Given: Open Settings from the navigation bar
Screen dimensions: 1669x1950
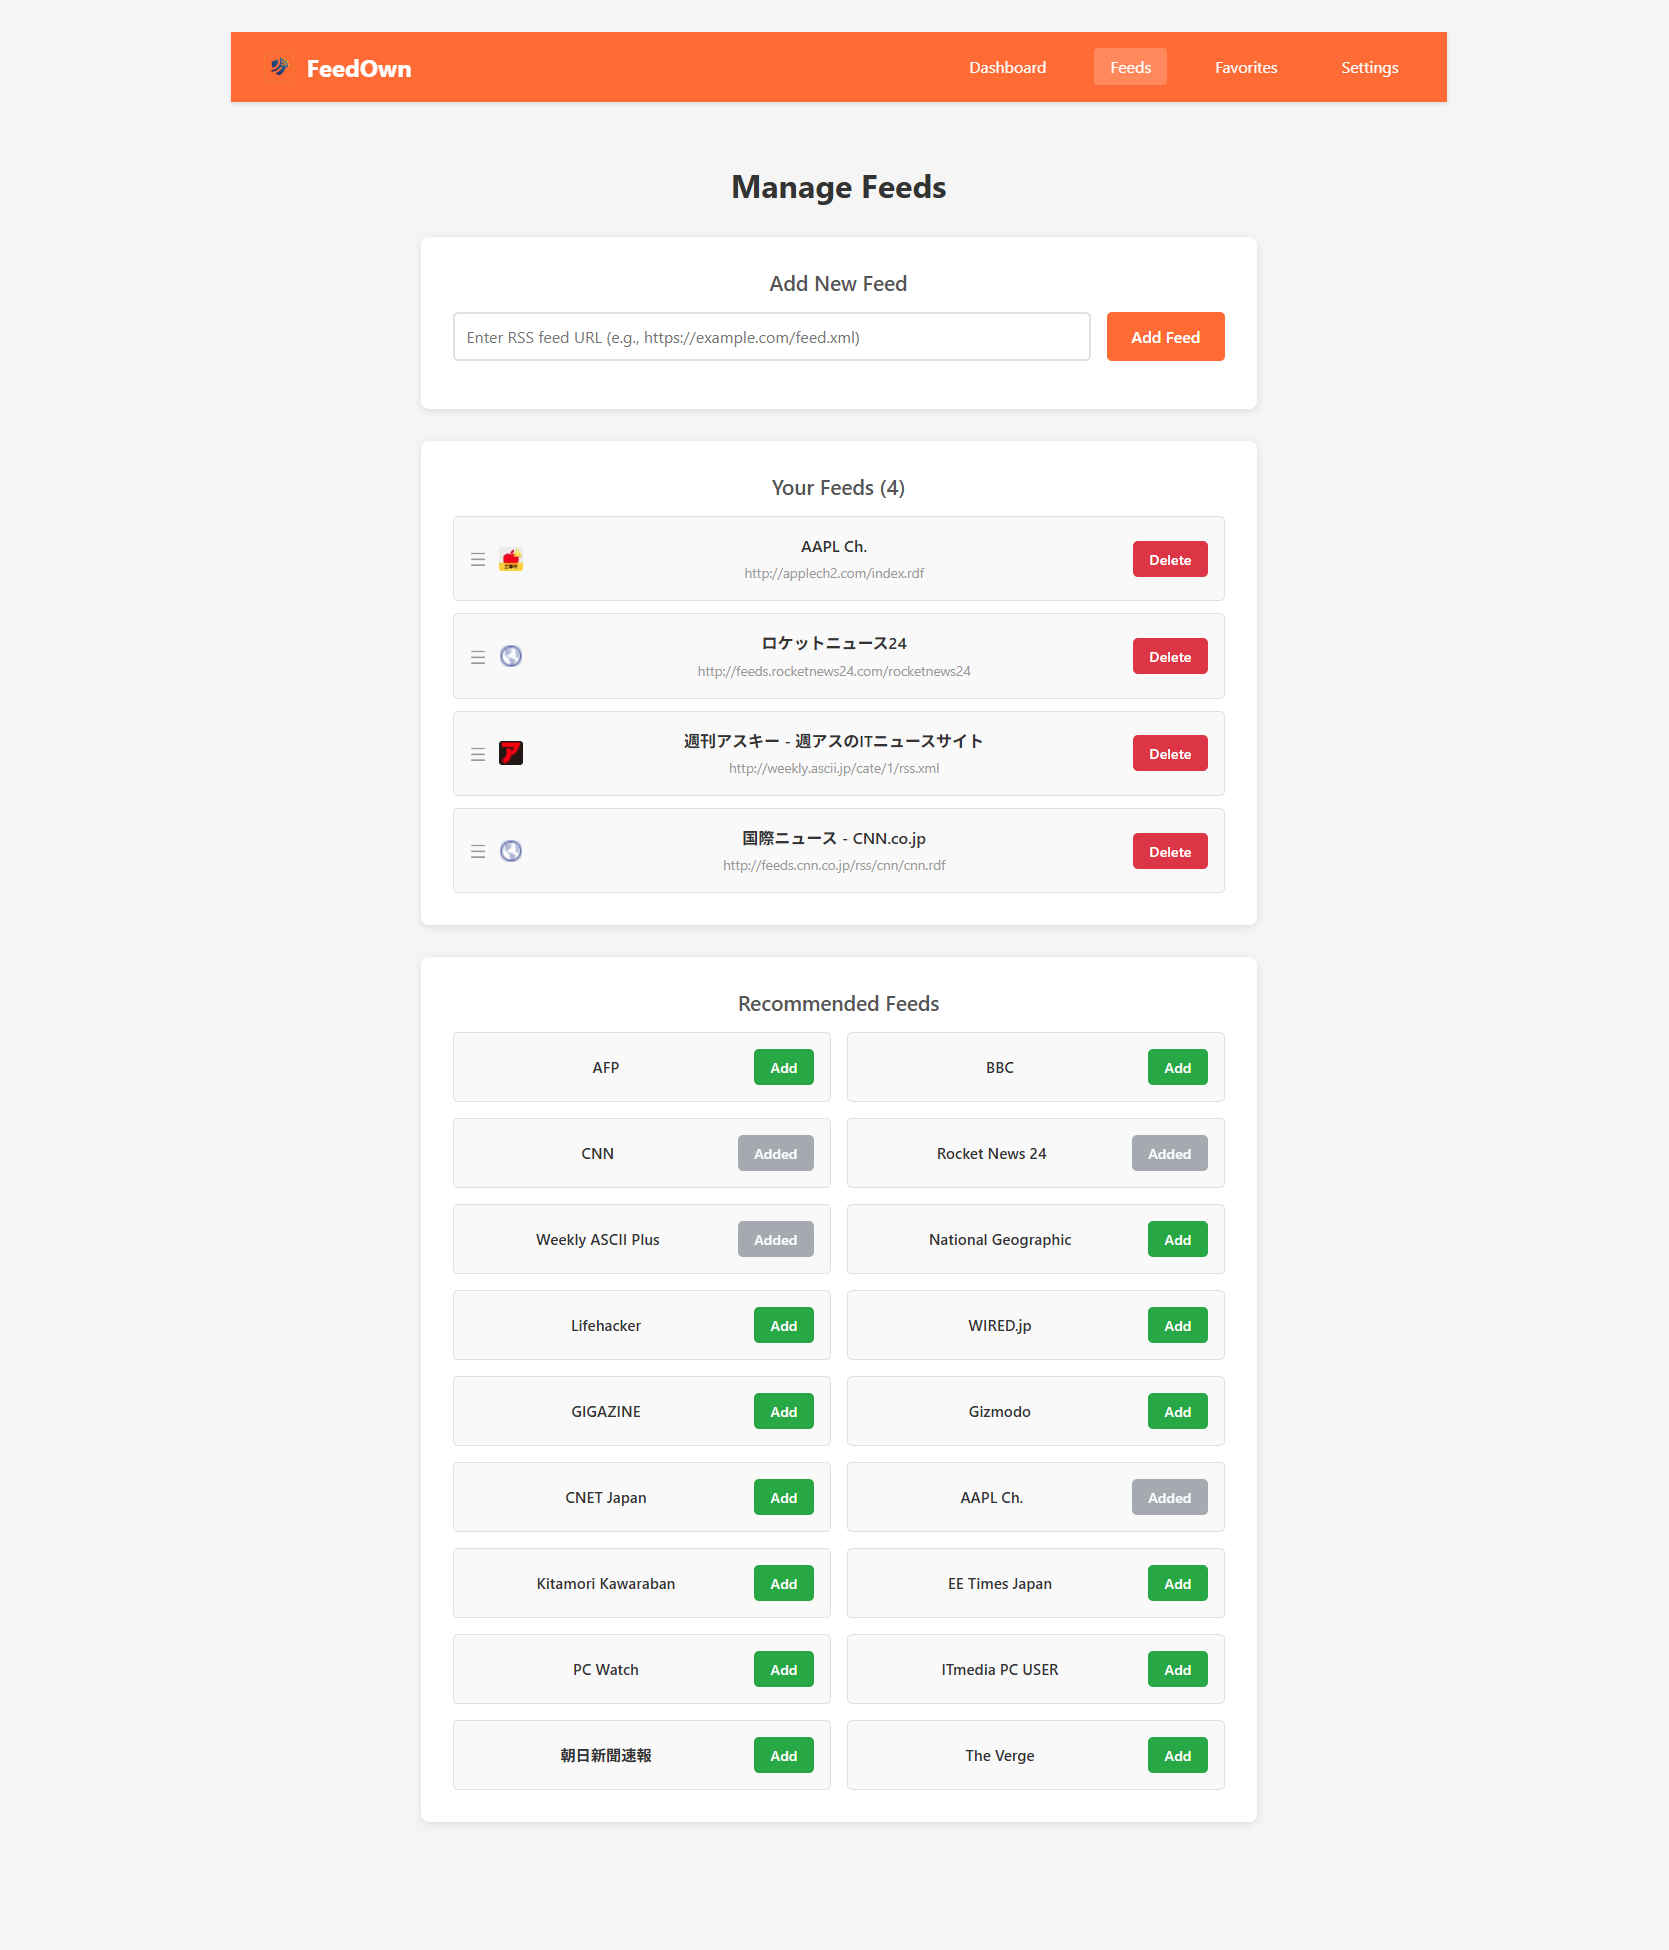Looking at the screenshot, I should pos(1369,67).
